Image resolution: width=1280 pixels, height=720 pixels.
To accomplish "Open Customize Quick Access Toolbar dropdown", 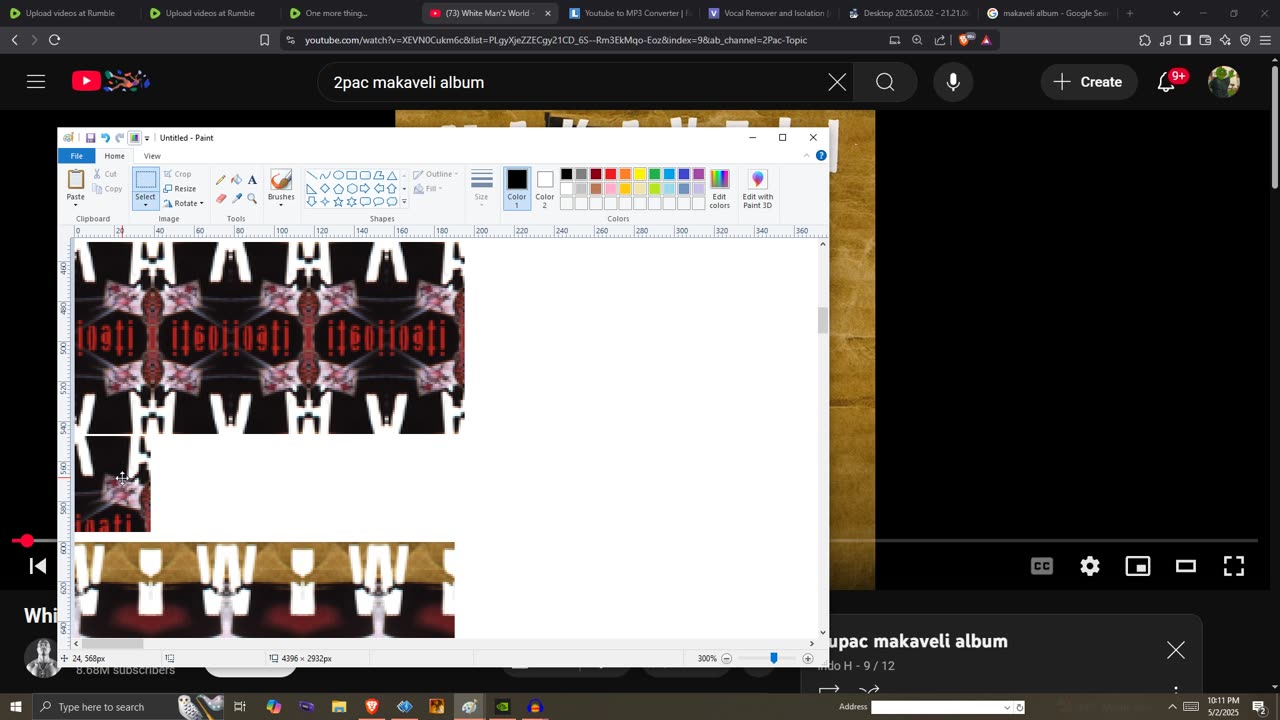I will coord(147,138).
